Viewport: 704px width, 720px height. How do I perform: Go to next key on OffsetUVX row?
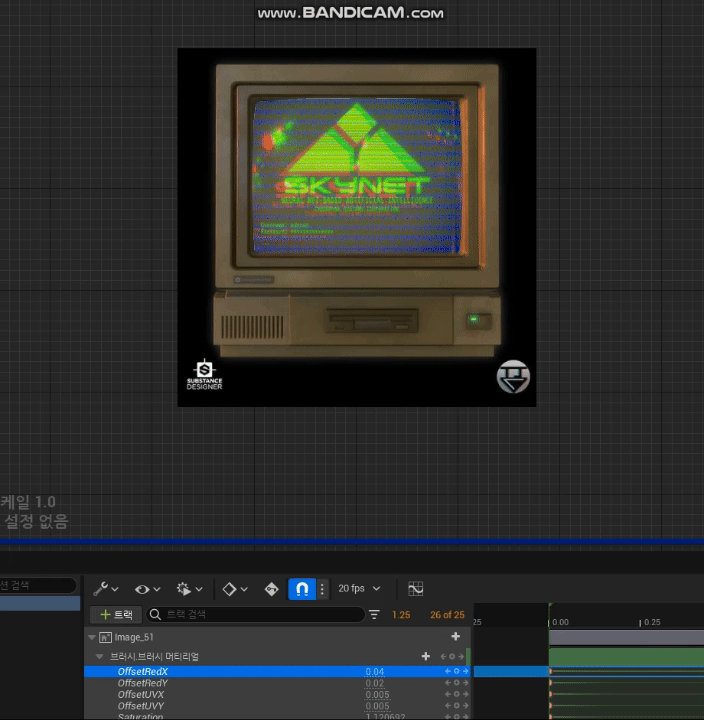pos(465,694)
